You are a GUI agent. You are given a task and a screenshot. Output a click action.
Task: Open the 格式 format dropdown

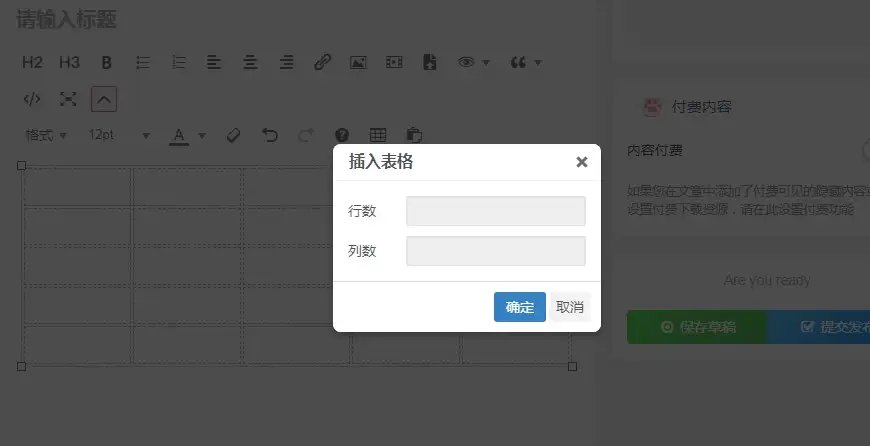coord(46,135)
